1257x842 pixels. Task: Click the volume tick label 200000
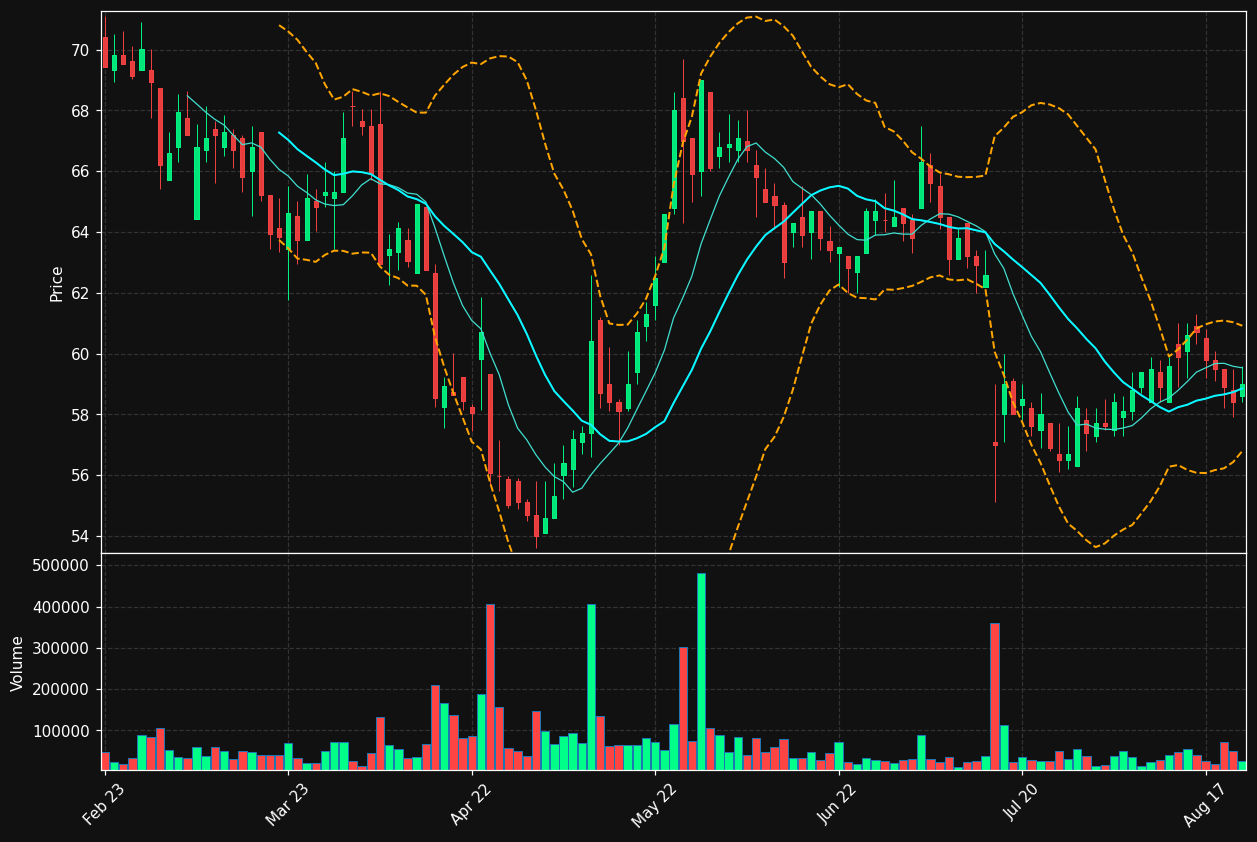62,690
